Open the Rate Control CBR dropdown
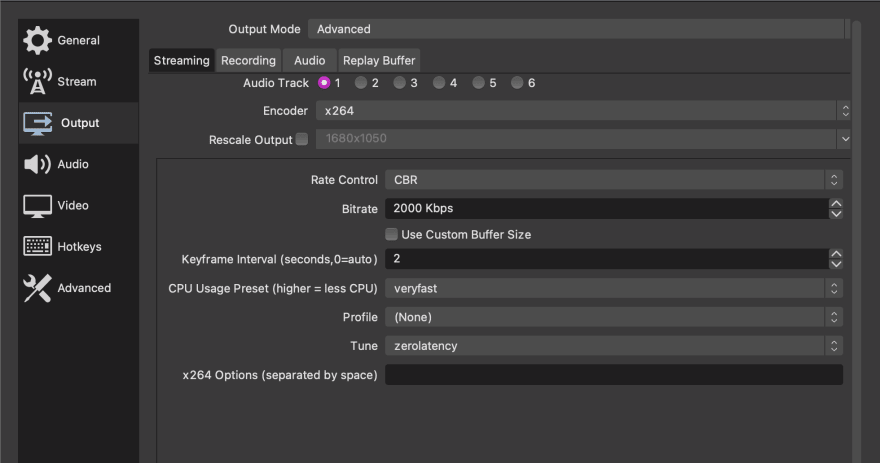Screen dimensions: 880x463 coord(614,180)
